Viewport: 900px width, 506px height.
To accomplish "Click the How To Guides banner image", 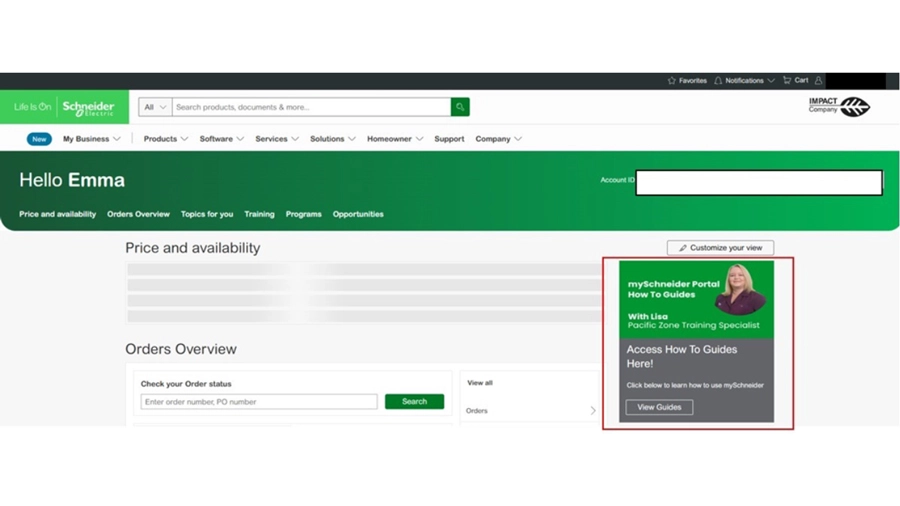I will coord(696,299).
